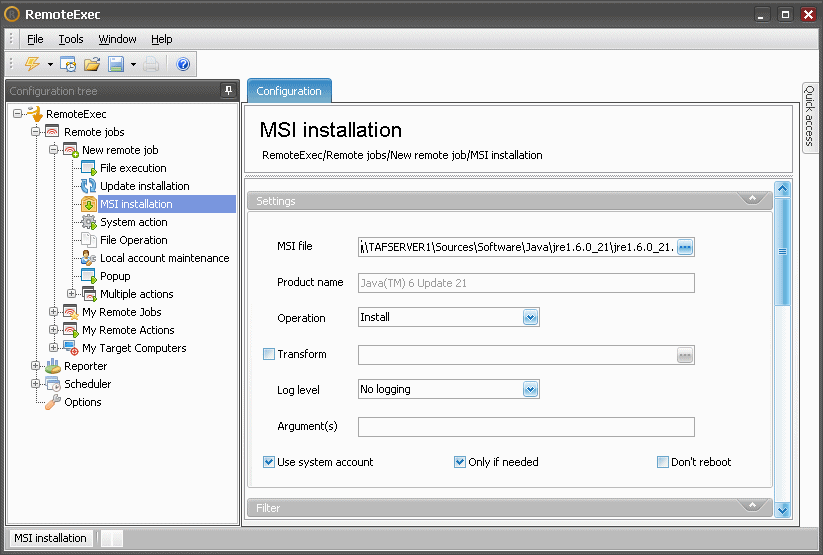Click the Options wrench icon
823x555 pixels.
pos(52,402)
